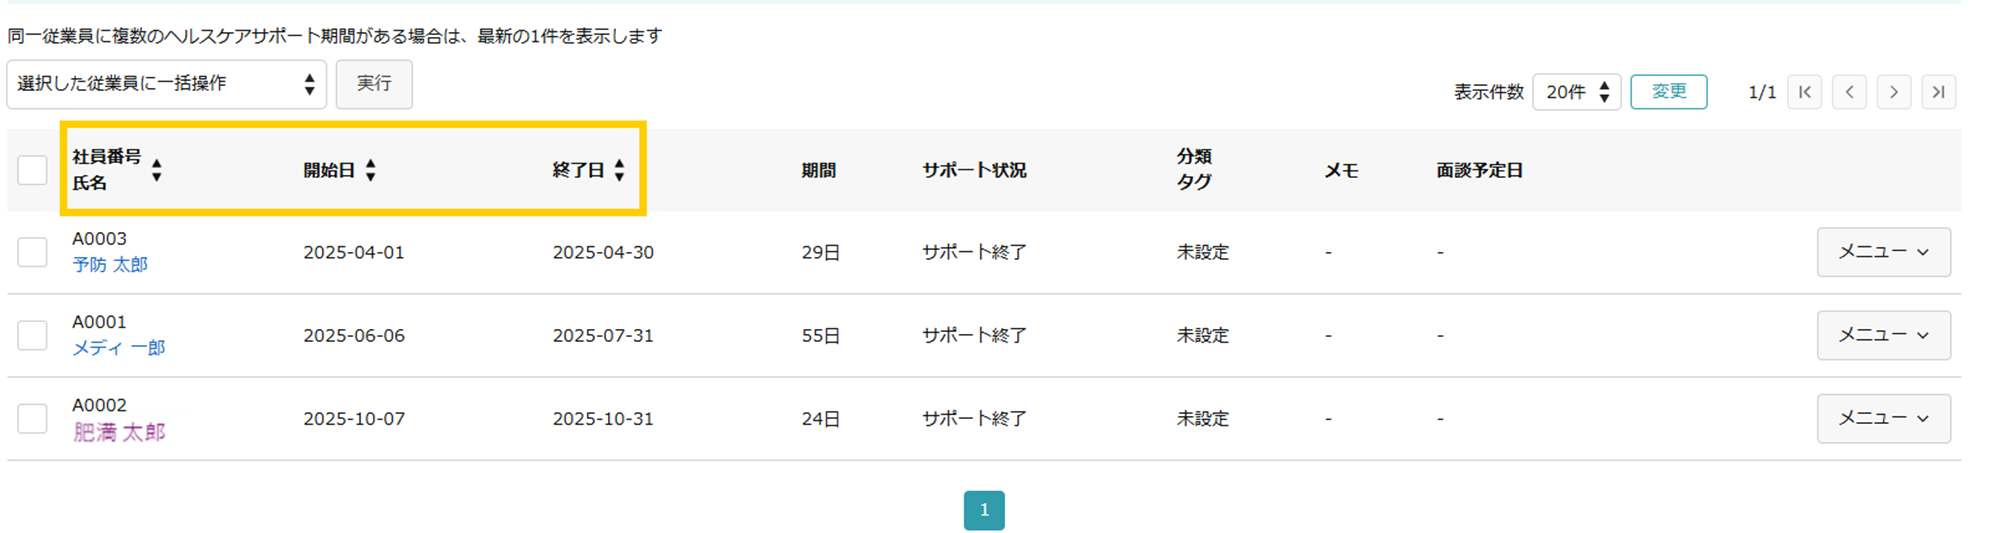Image resolution: width=2000 pixels, height=533 pixels.
Task: Jump to last page arrow icon
Action: pos(1938,92)
